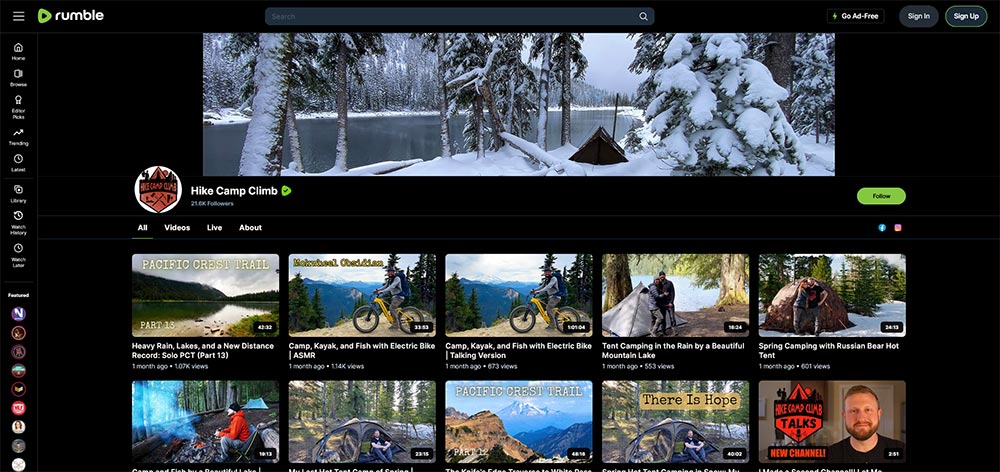This screenshot has height=472, width=1000.
Task: Click the Hike Camp Climb channel avatar
Action: (158, 189)
